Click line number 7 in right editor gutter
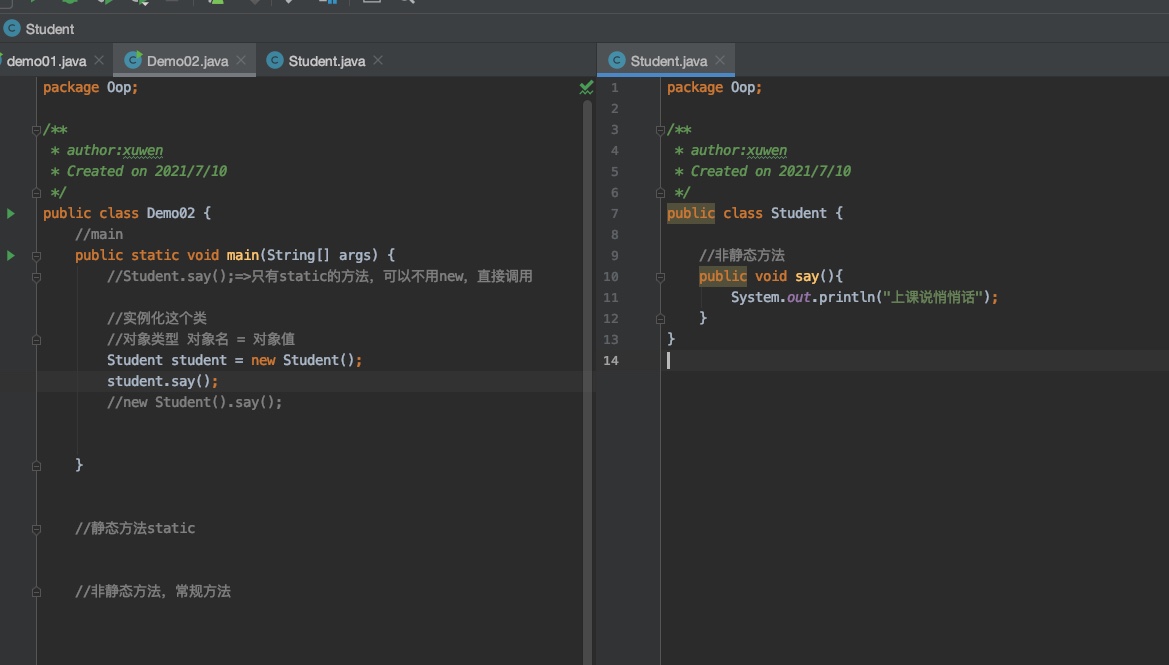This screenshot has width=1169, height=665. (x=614, y=213)
